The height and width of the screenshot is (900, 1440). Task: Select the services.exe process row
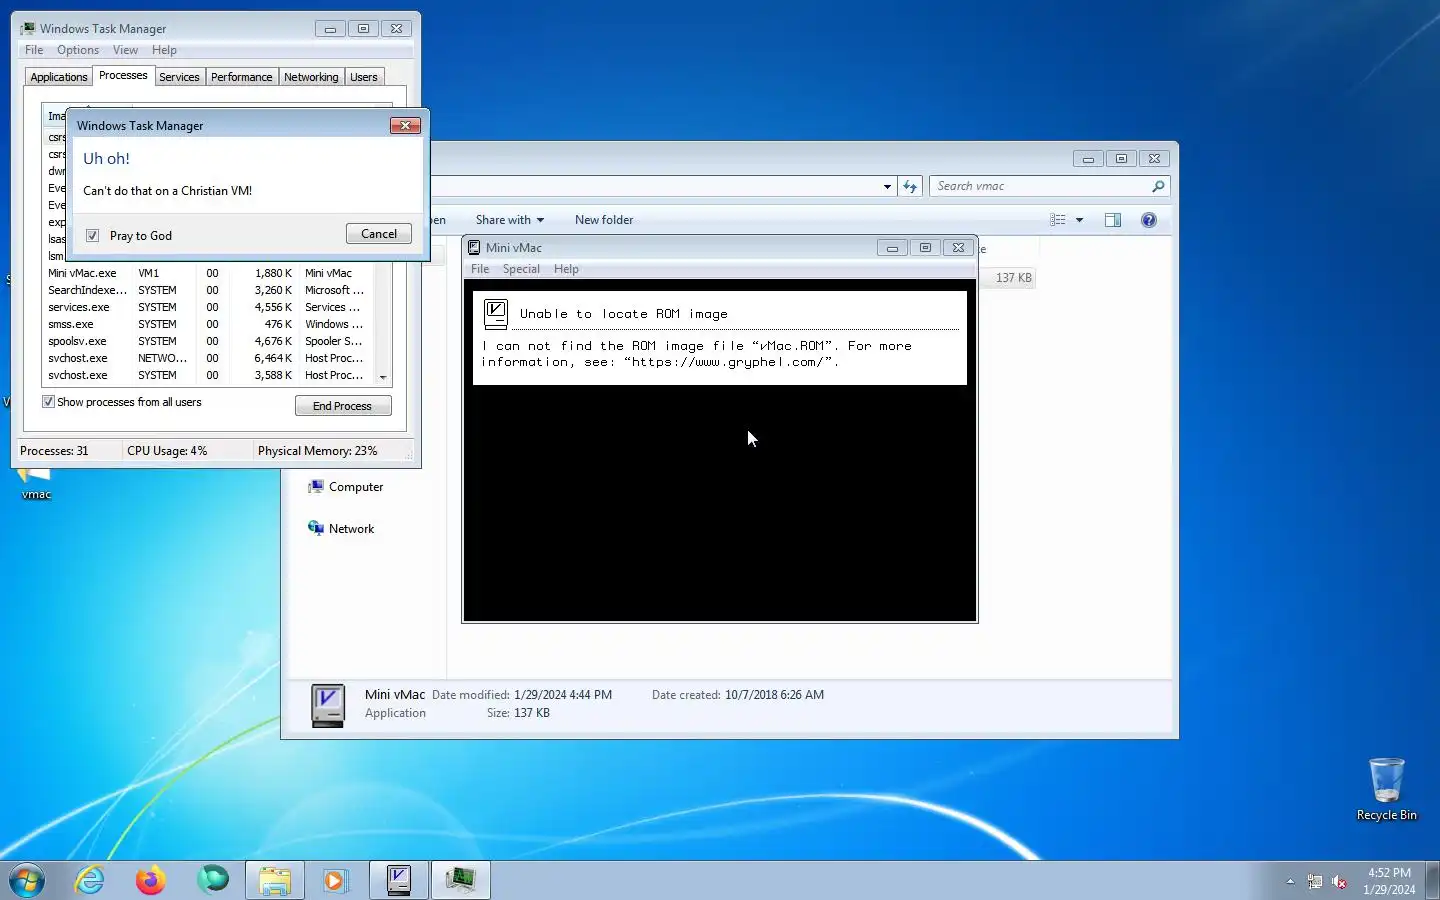[210, 307]
